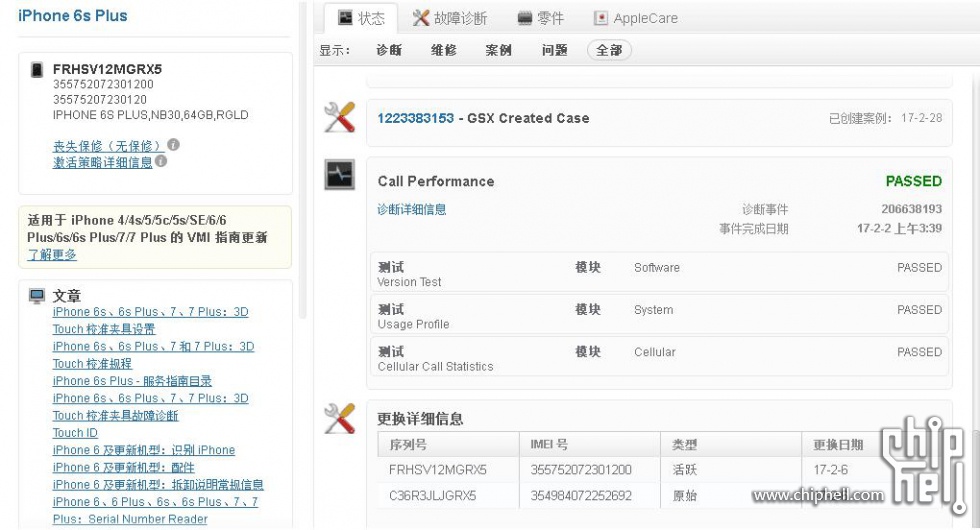
Task: Click the parts icon on 零件 tab
Action: tap(525, 18)
